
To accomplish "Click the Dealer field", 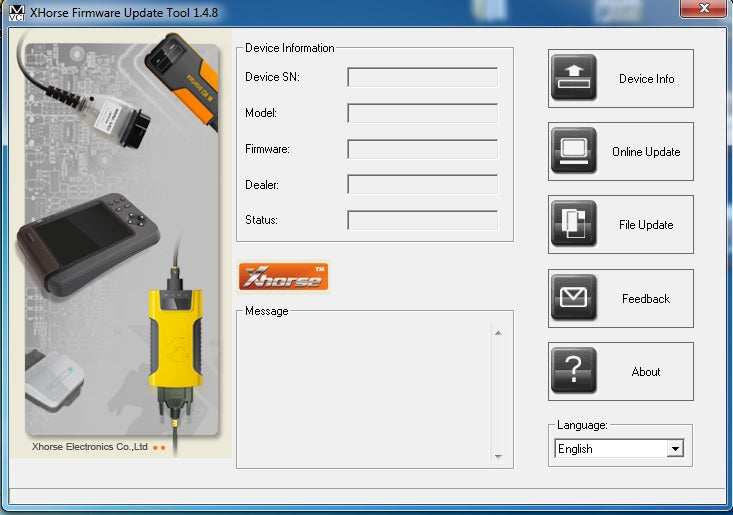I will (x=423, y=185).
